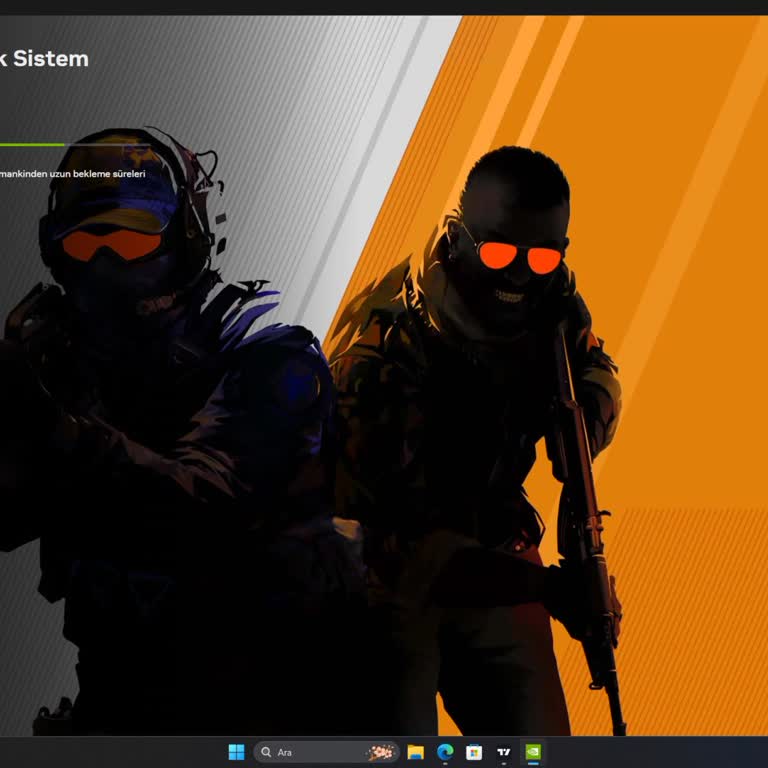
Task: Click the 'uzun bekleme süreleri' message text
Action: tap(97, 173)
